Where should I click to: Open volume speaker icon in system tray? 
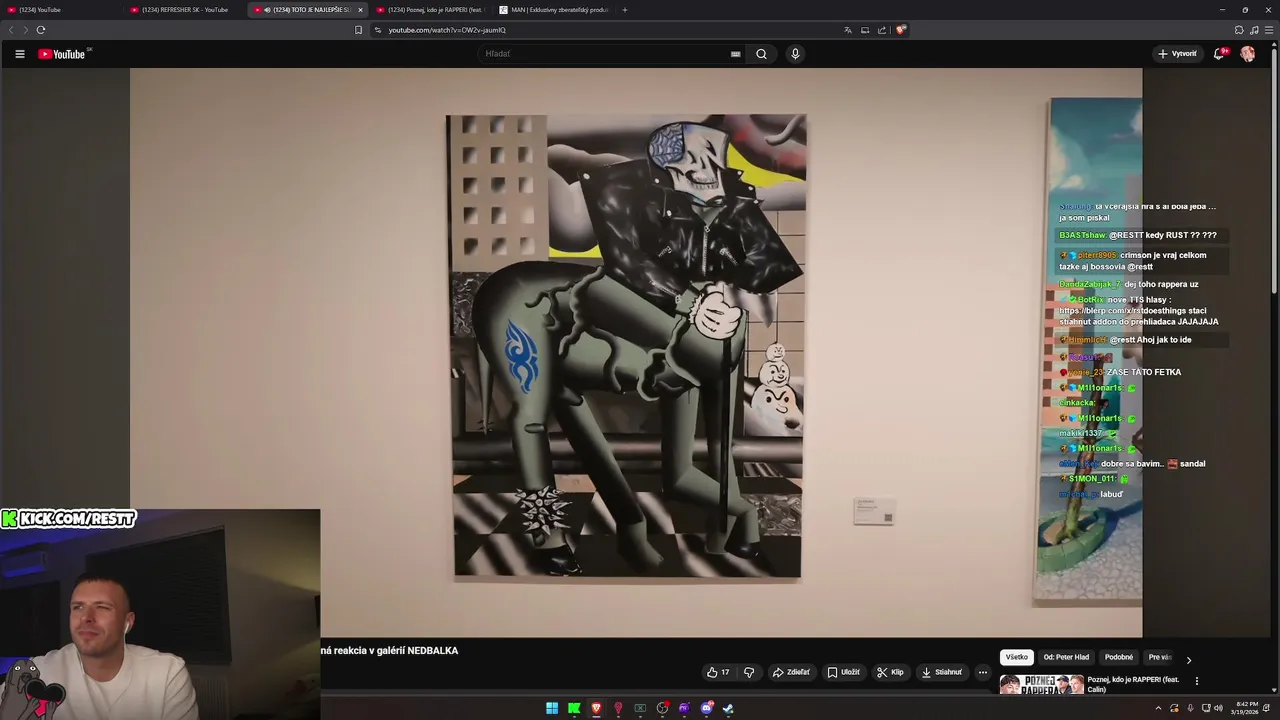click(x=1219, y=708)
